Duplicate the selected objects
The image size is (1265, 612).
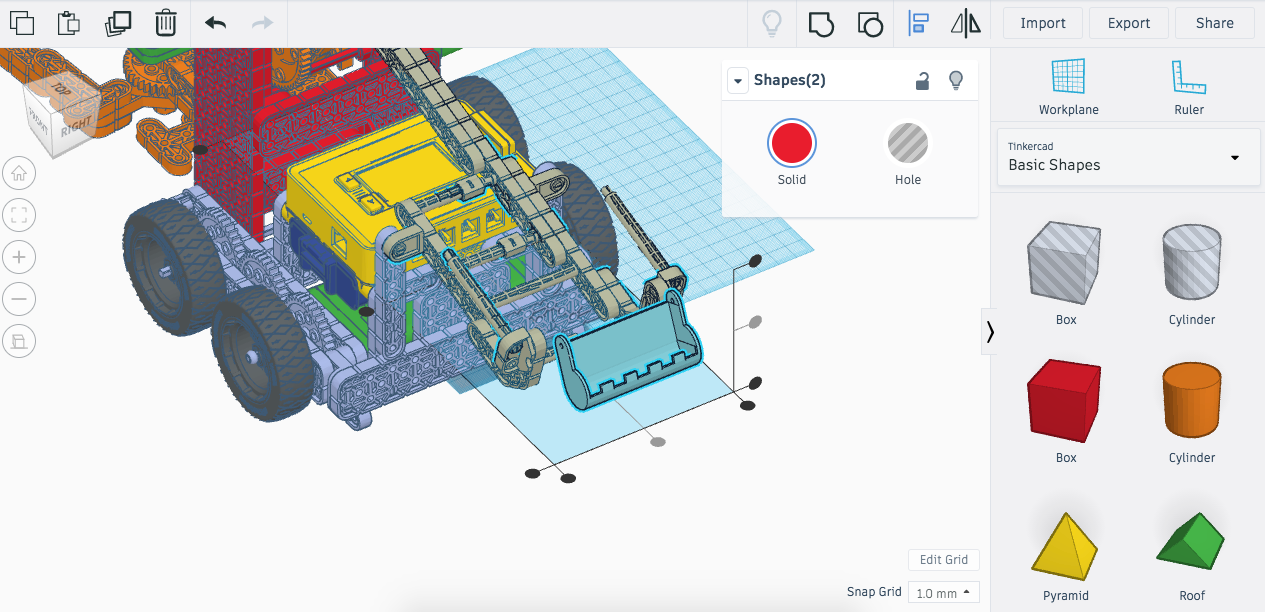(118, 20)
